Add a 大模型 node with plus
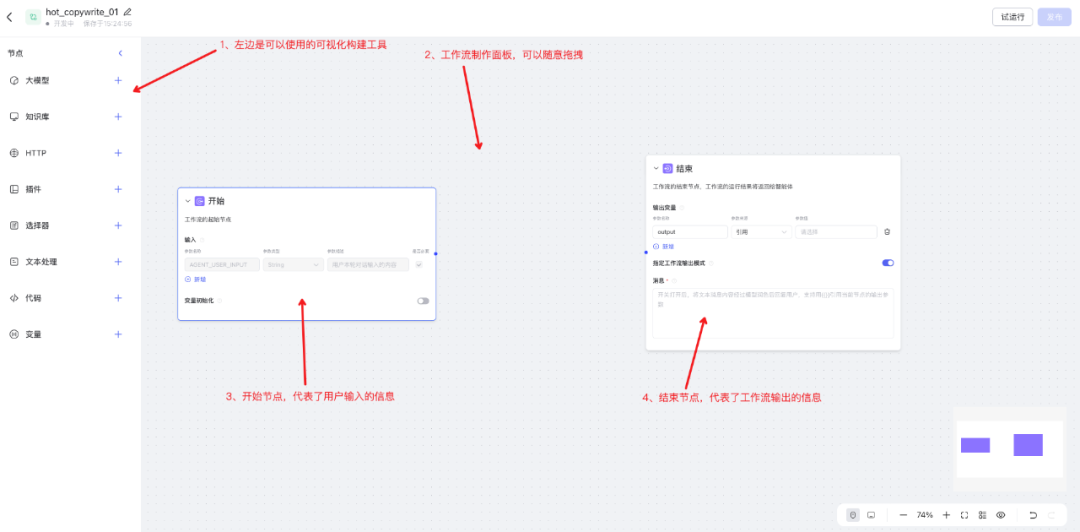Viewport: 1080px width, 532px height. point(118,81)
